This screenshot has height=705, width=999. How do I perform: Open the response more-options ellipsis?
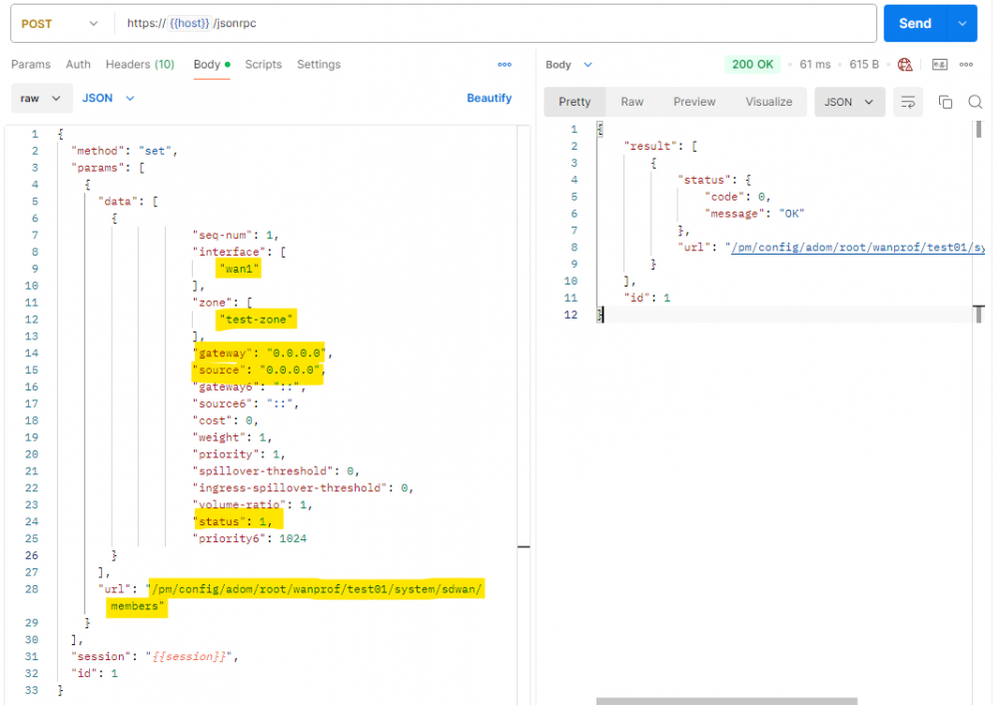click(x=966, y=65)
